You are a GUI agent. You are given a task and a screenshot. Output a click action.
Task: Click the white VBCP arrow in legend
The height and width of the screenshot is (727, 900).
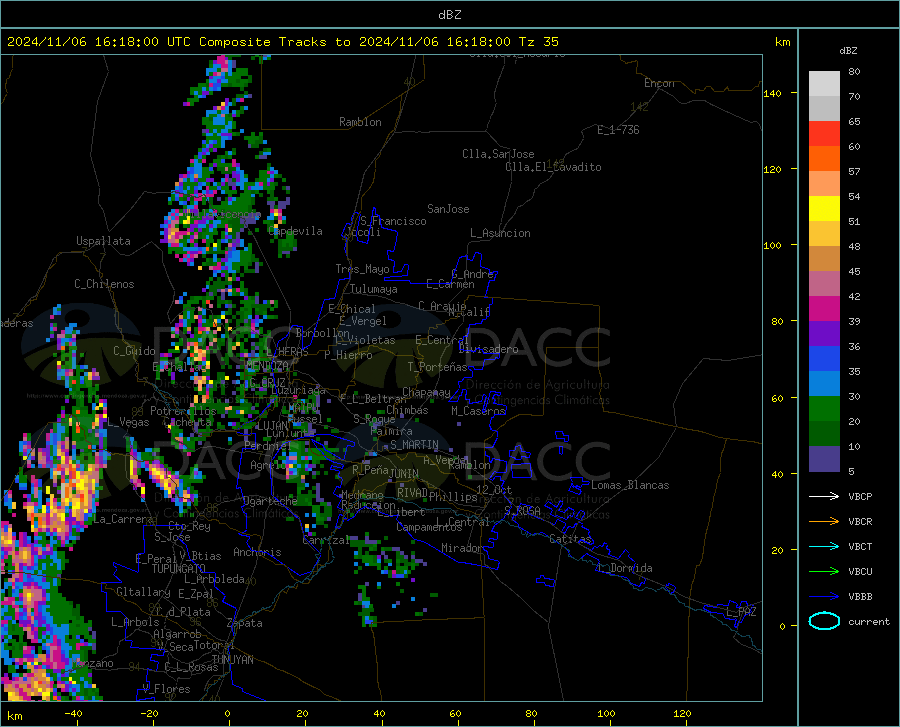824,496
